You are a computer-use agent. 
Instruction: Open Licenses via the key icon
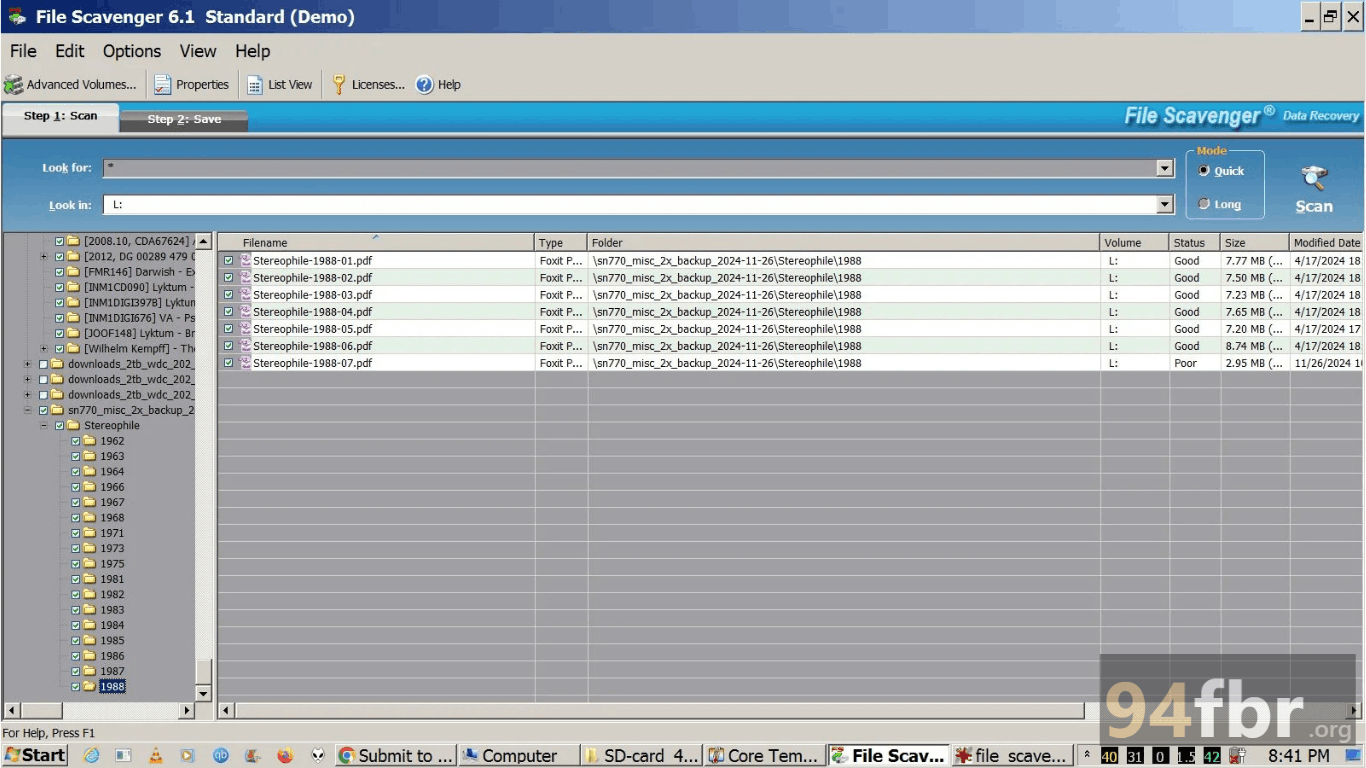coord(339,85)
